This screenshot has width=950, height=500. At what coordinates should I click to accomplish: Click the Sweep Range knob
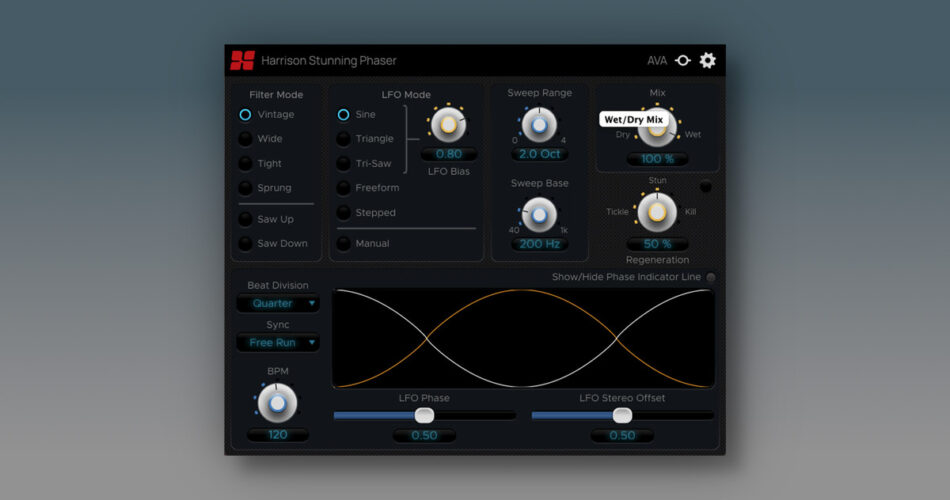pyautogui.click(x=540, y=125)
